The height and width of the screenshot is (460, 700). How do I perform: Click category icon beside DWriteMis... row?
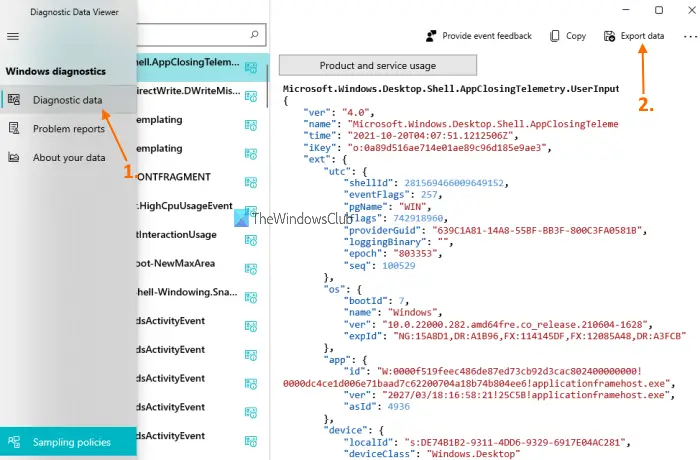[x=251, y=96]
